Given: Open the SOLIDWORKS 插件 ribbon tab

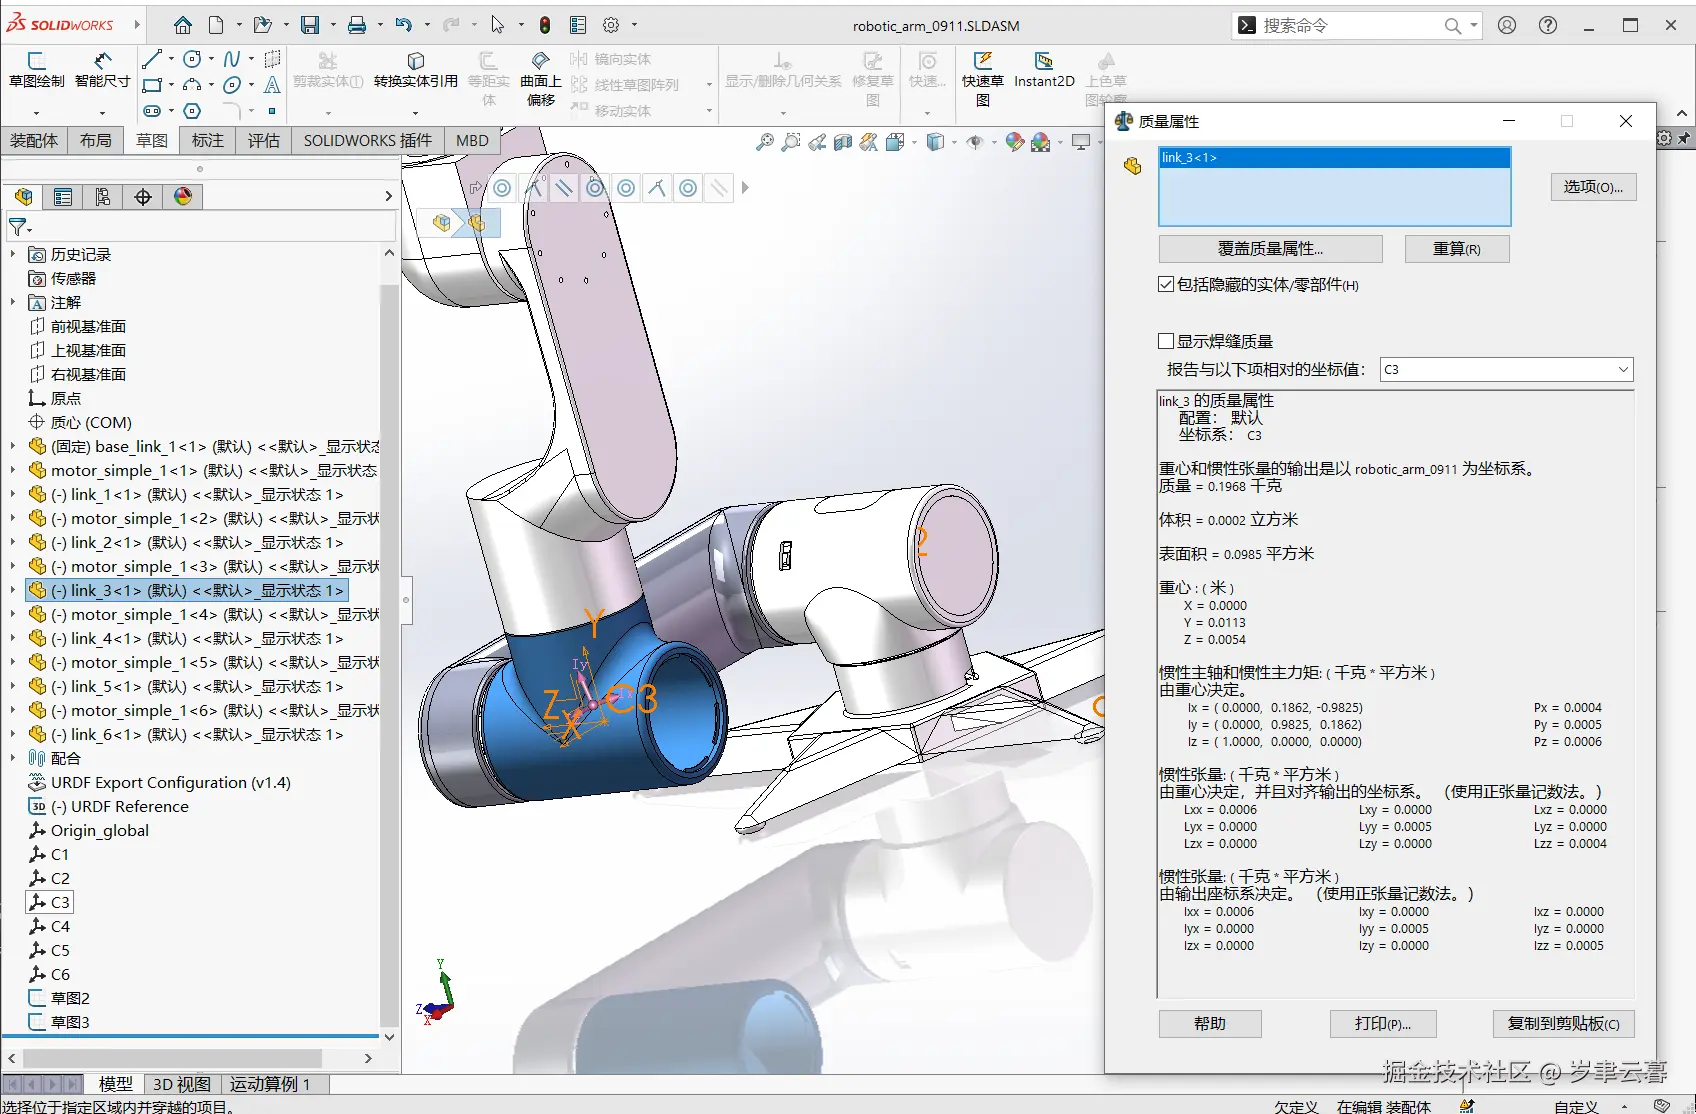Looking at the screenshot, I should (368, 141).
